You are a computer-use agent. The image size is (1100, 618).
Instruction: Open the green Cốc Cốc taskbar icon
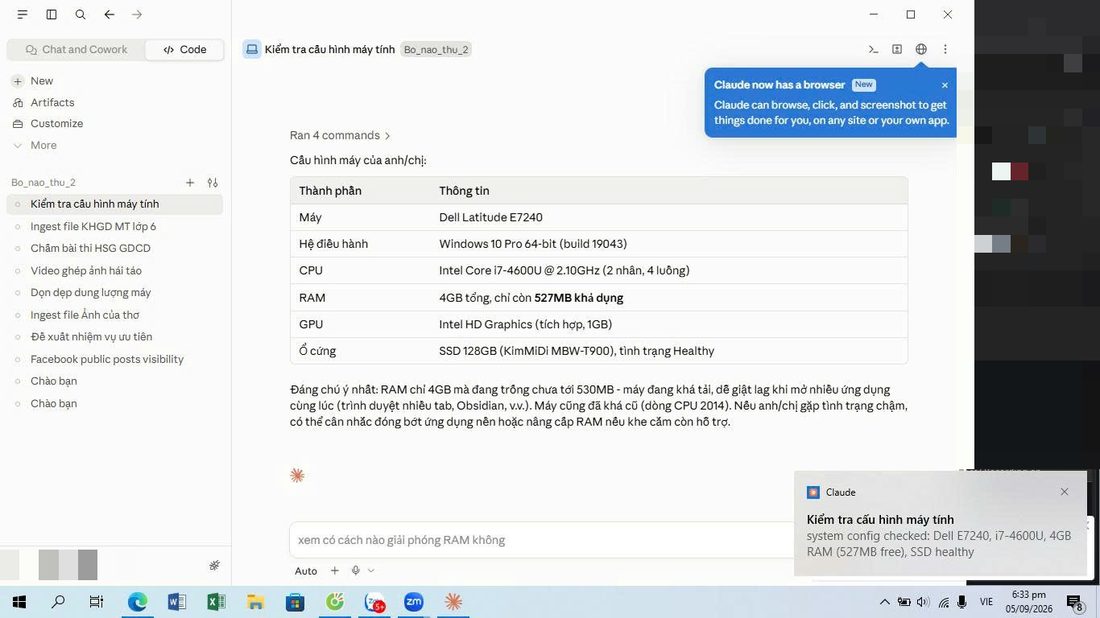(x=335, y=602)
